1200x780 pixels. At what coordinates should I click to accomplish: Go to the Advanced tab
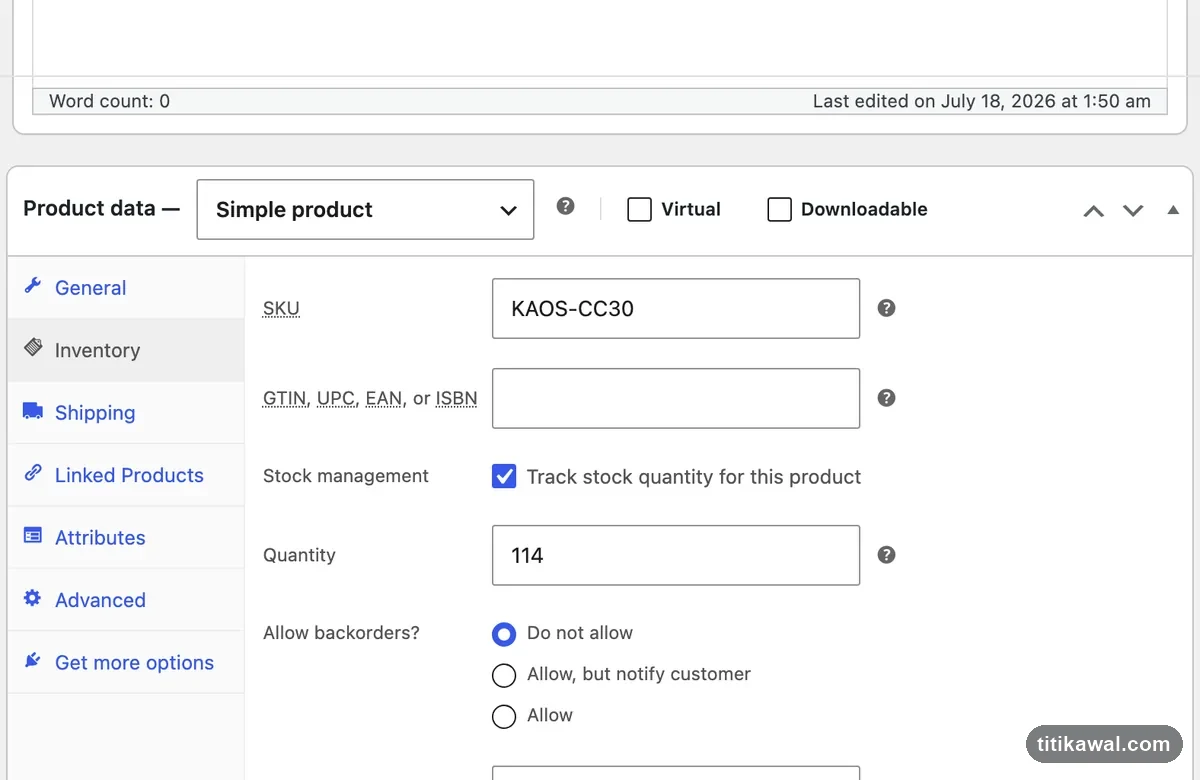tap(126, 600)
